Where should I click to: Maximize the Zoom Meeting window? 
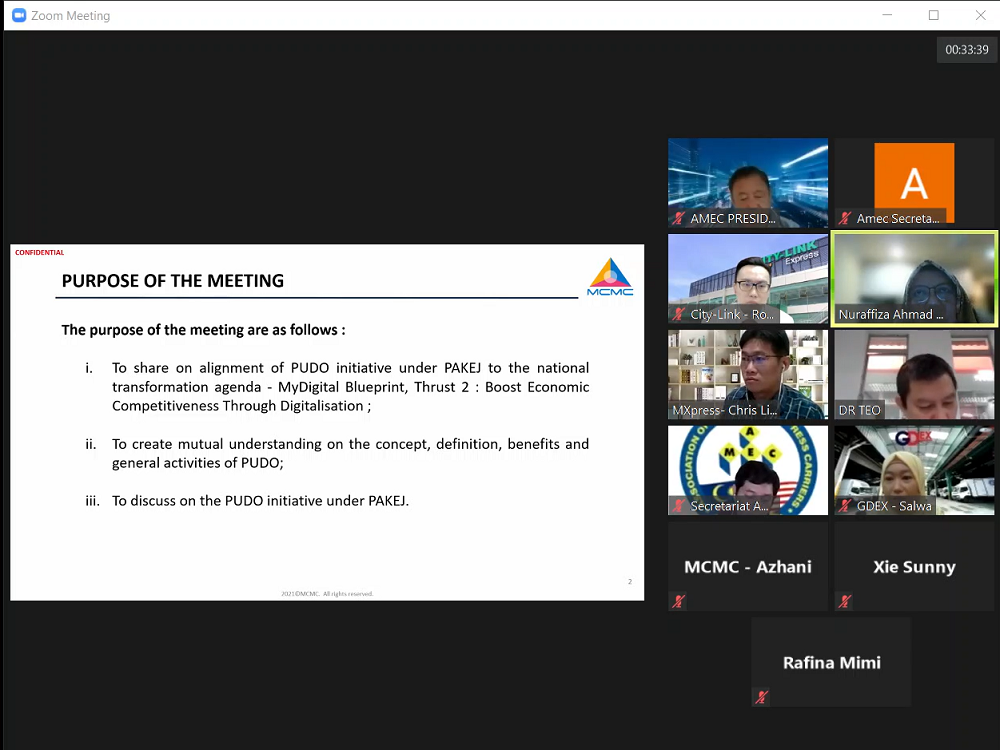933,15
